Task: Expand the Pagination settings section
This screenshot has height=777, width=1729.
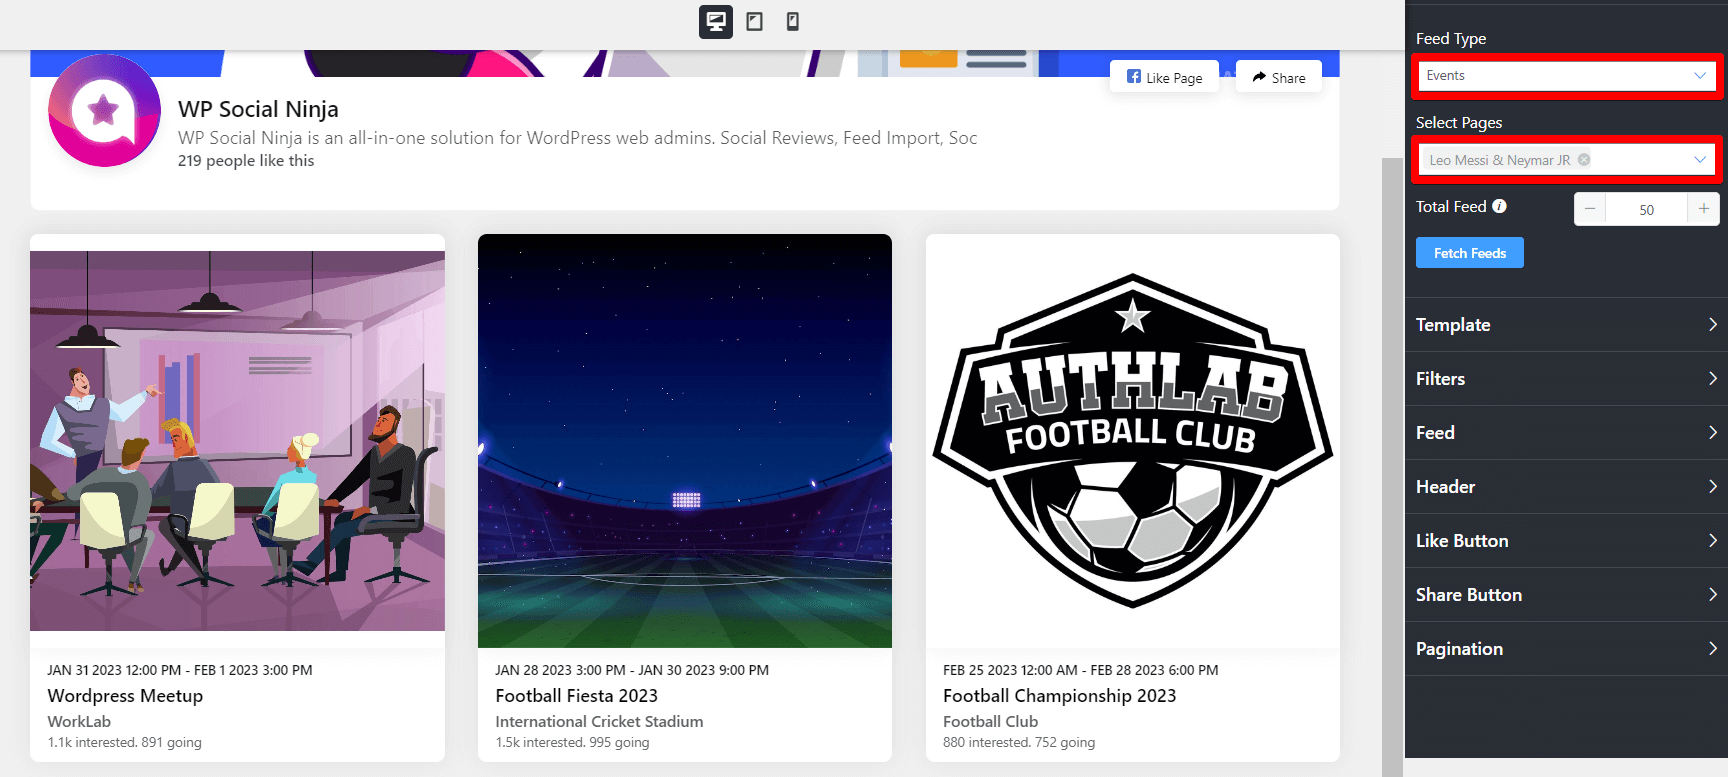Action: tap(1566, 648)
